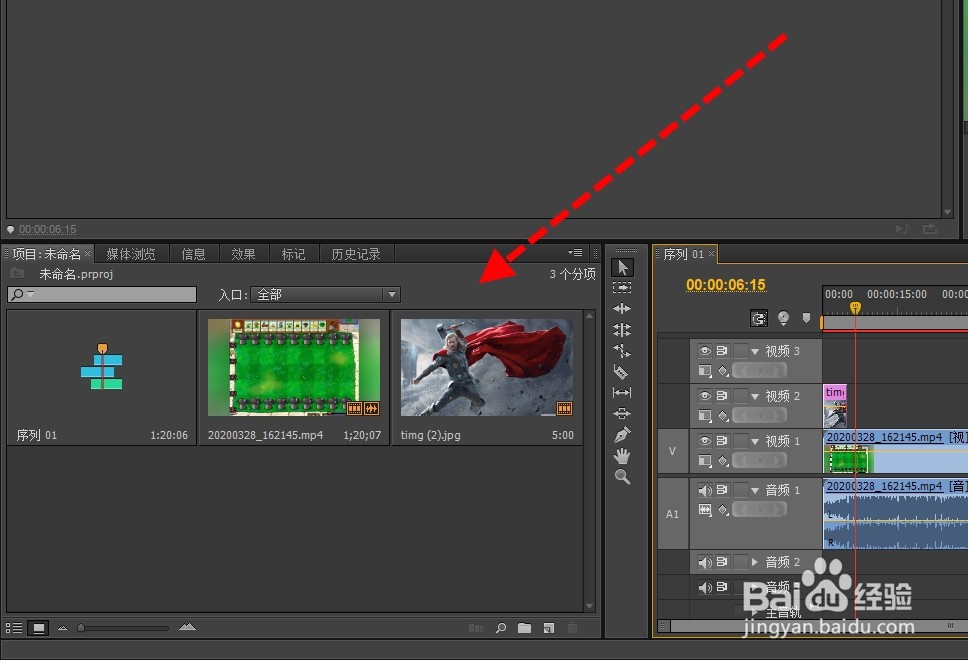This screenshot has width=968, height=660.
Task: Select the Rolling Edit tool
Action: (x=622, y=330)
